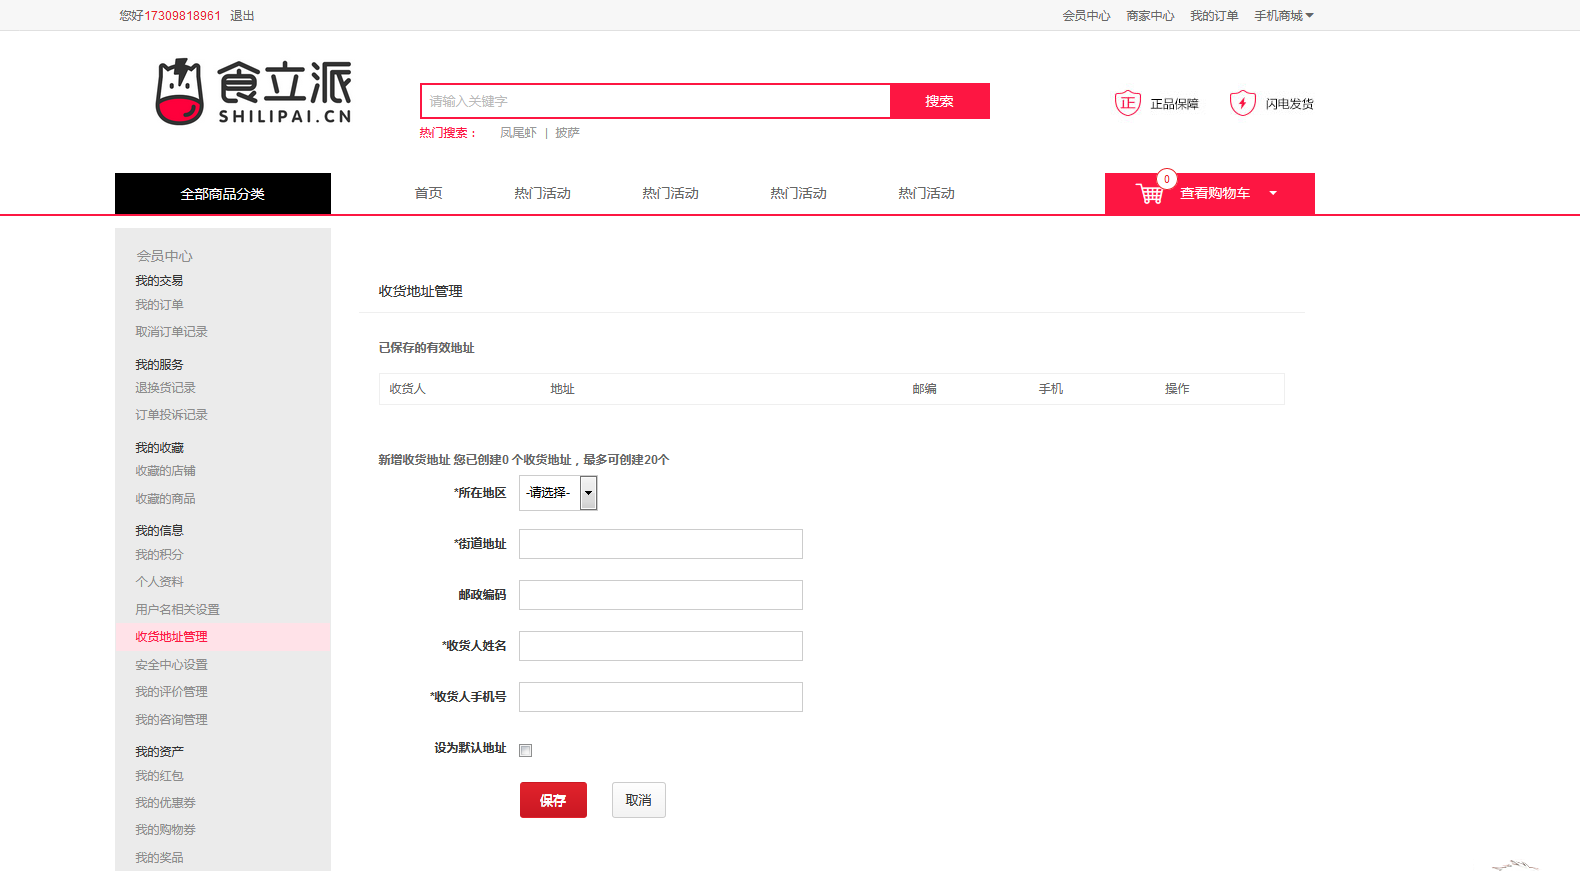The width and height of the screenshot is (1580, 871).
Task: Open 取消订单记录 in the sidebar
Action: (171, 332)
